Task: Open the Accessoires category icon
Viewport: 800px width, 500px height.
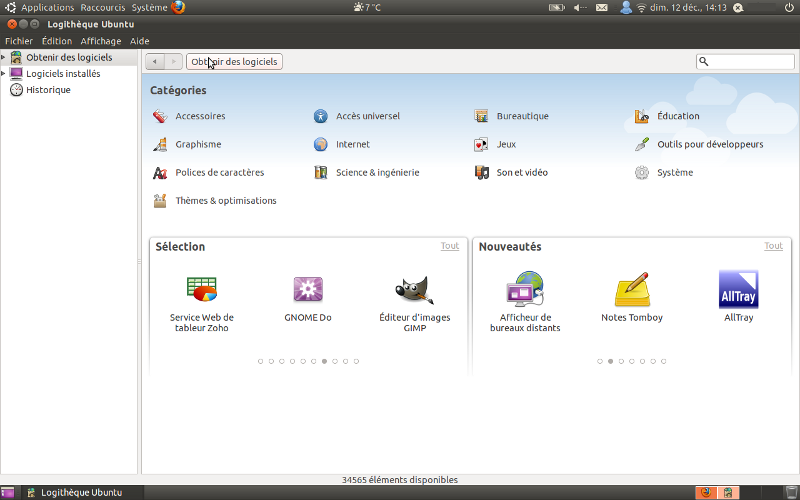Action: (160, 116)
